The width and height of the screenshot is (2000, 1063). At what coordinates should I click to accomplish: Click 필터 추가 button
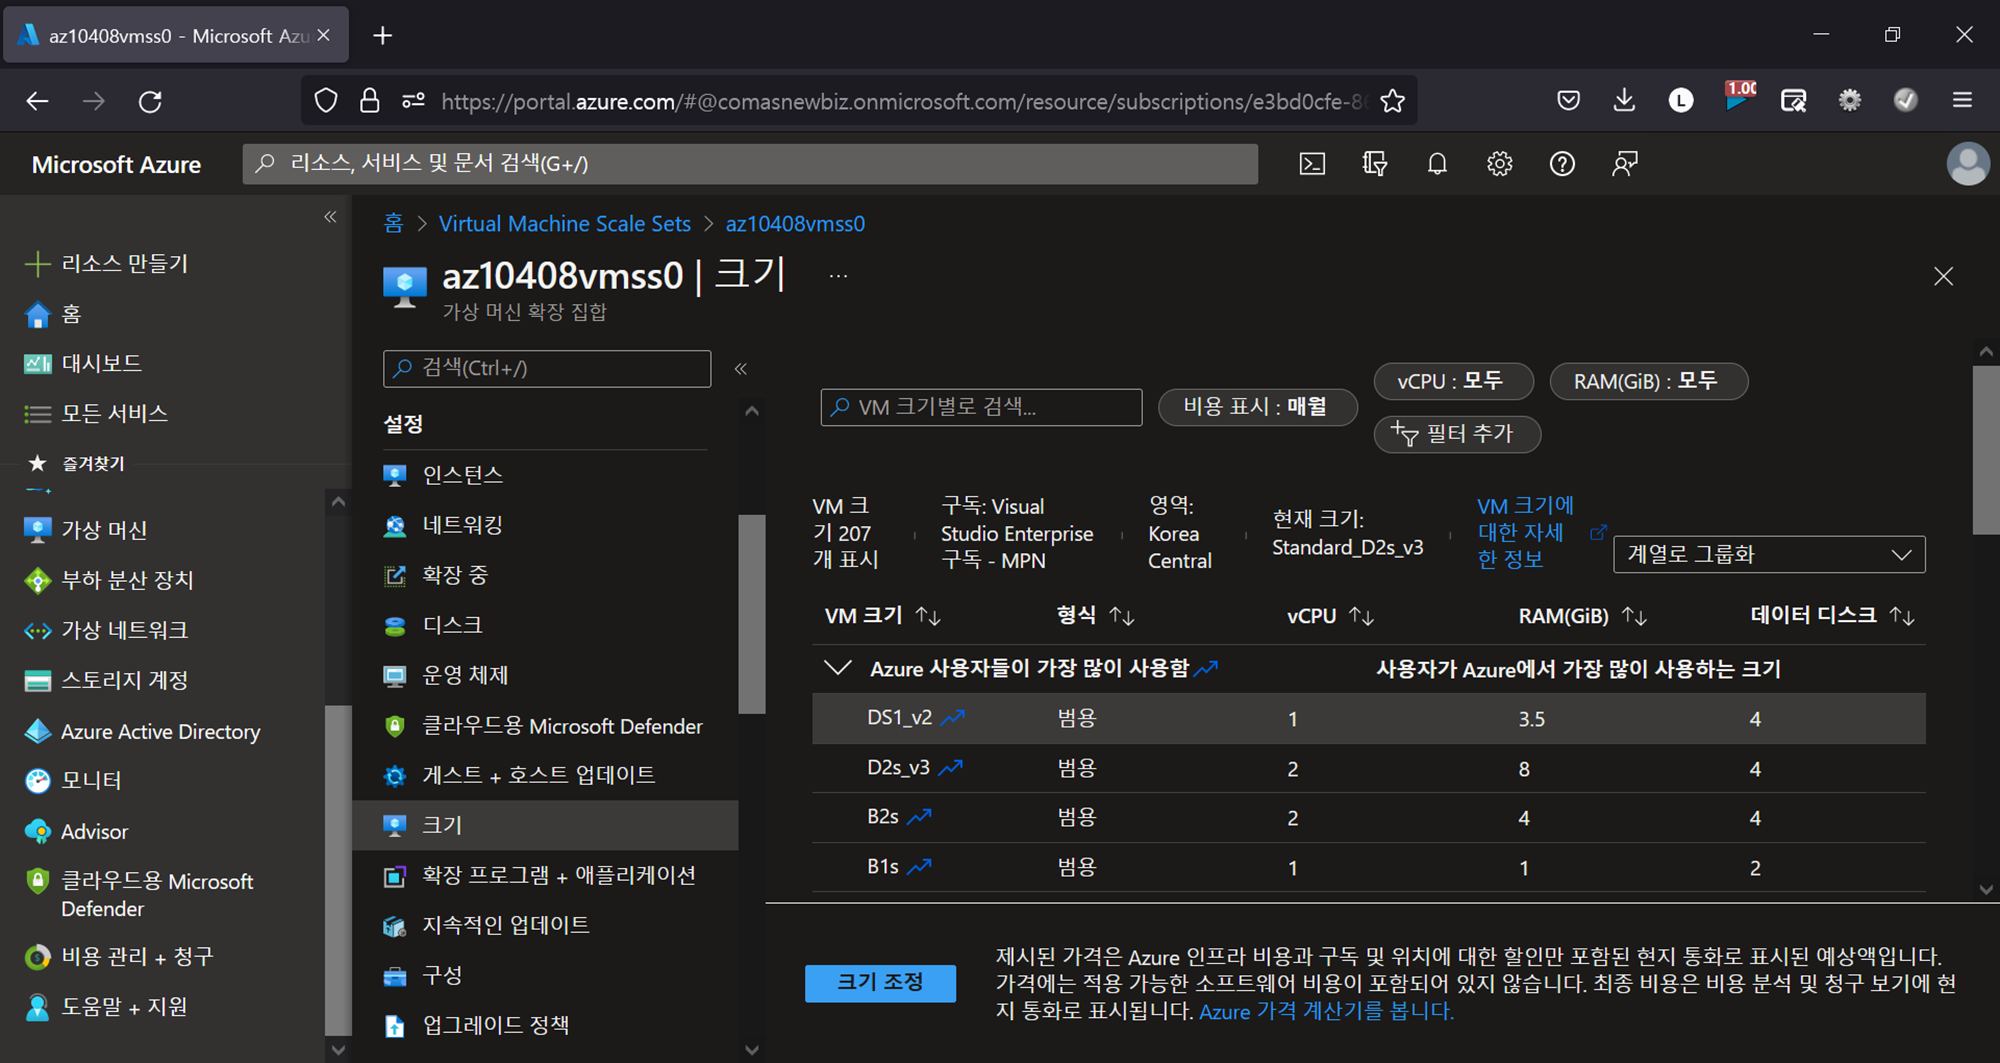[1456, 434]
